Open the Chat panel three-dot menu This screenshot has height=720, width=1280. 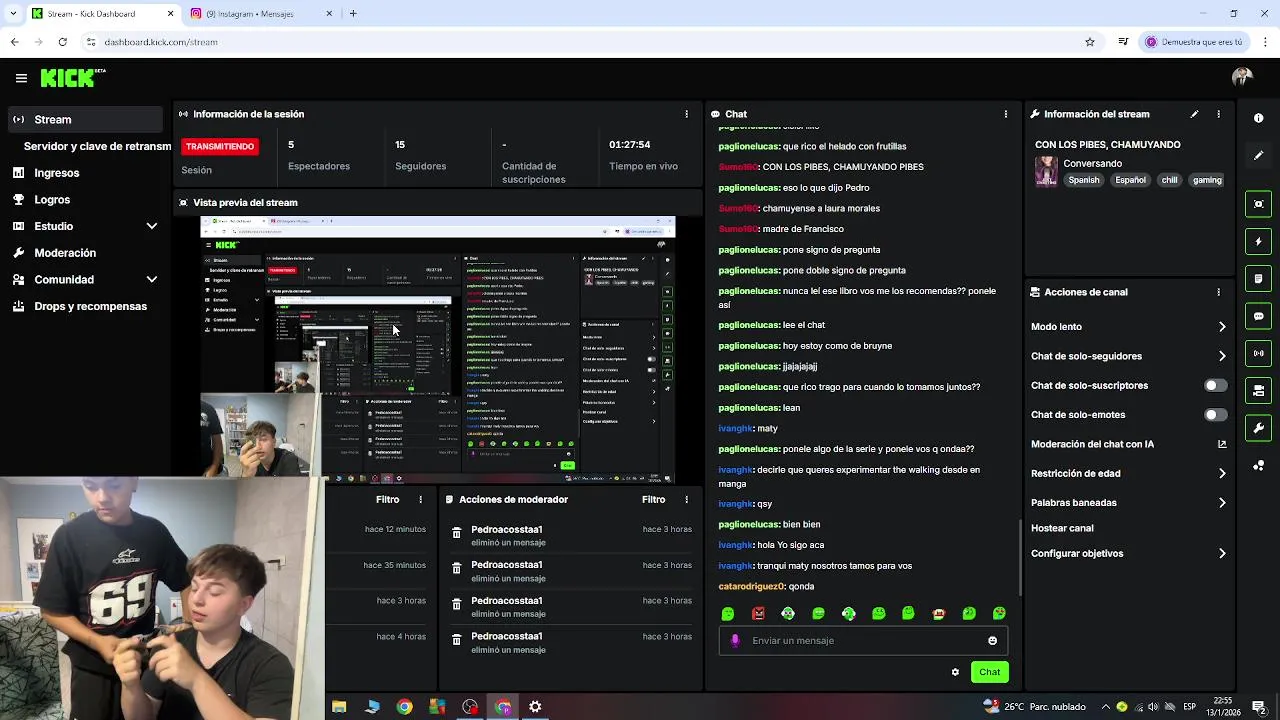[x=1005, y=114]
